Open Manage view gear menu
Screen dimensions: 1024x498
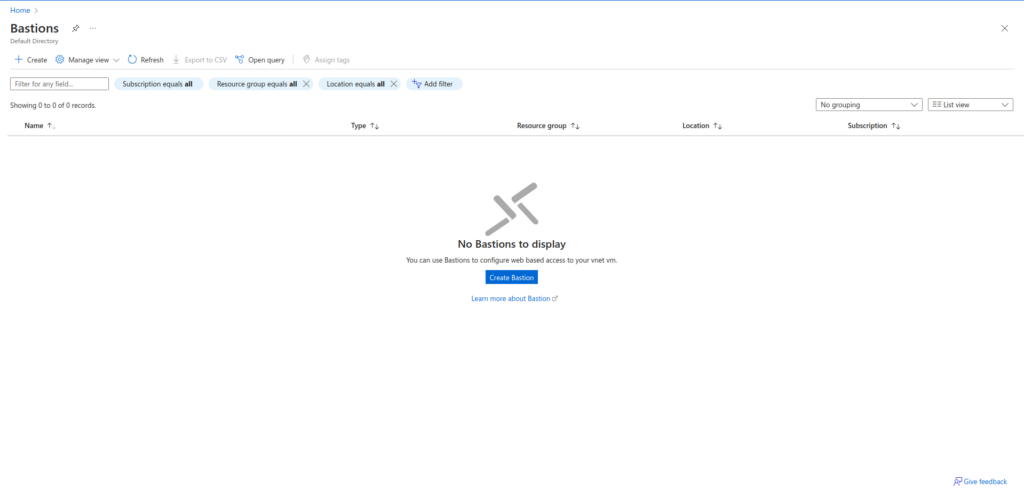click(60, 60)
